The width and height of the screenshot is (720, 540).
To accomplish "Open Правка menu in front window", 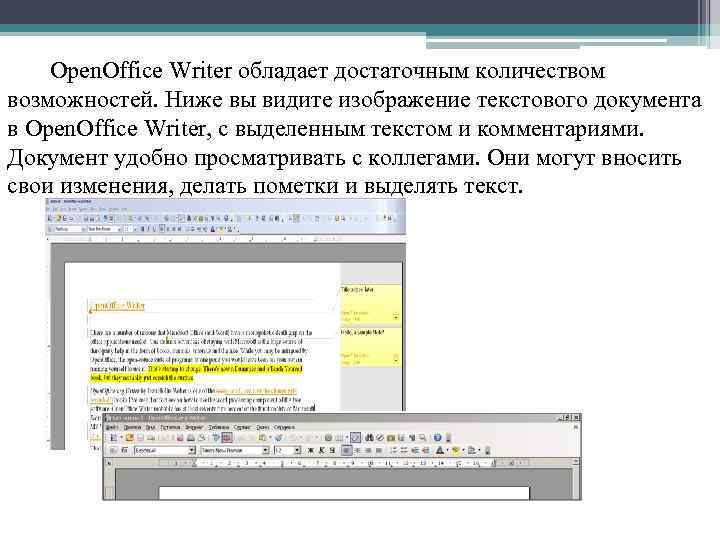I will pyautogui.click(x=132, y=427).
